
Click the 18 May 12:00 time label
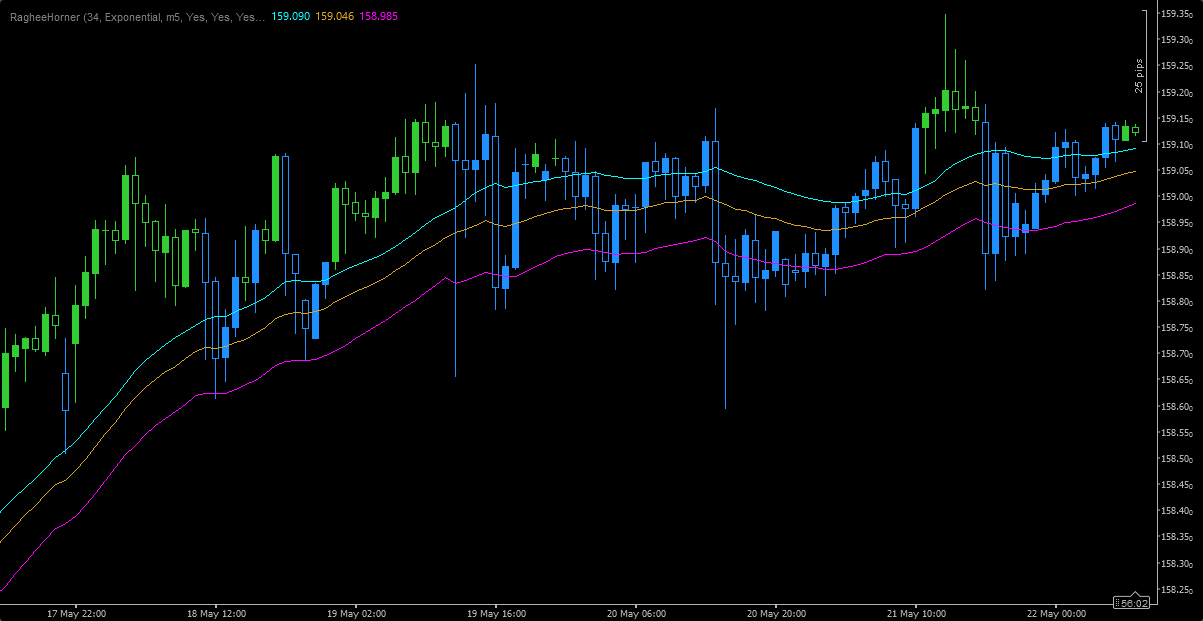pos(218,613)
